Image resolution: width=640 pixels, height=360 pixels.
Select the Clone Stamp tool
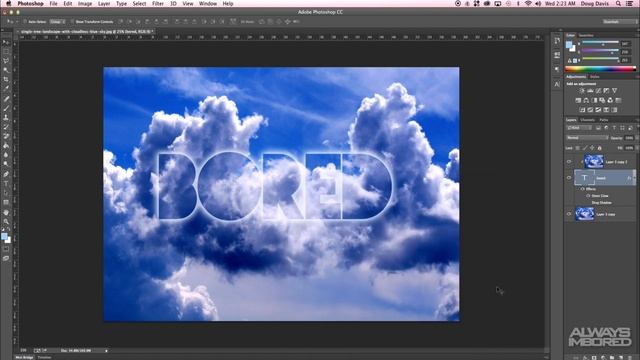[x=6, y=117]
